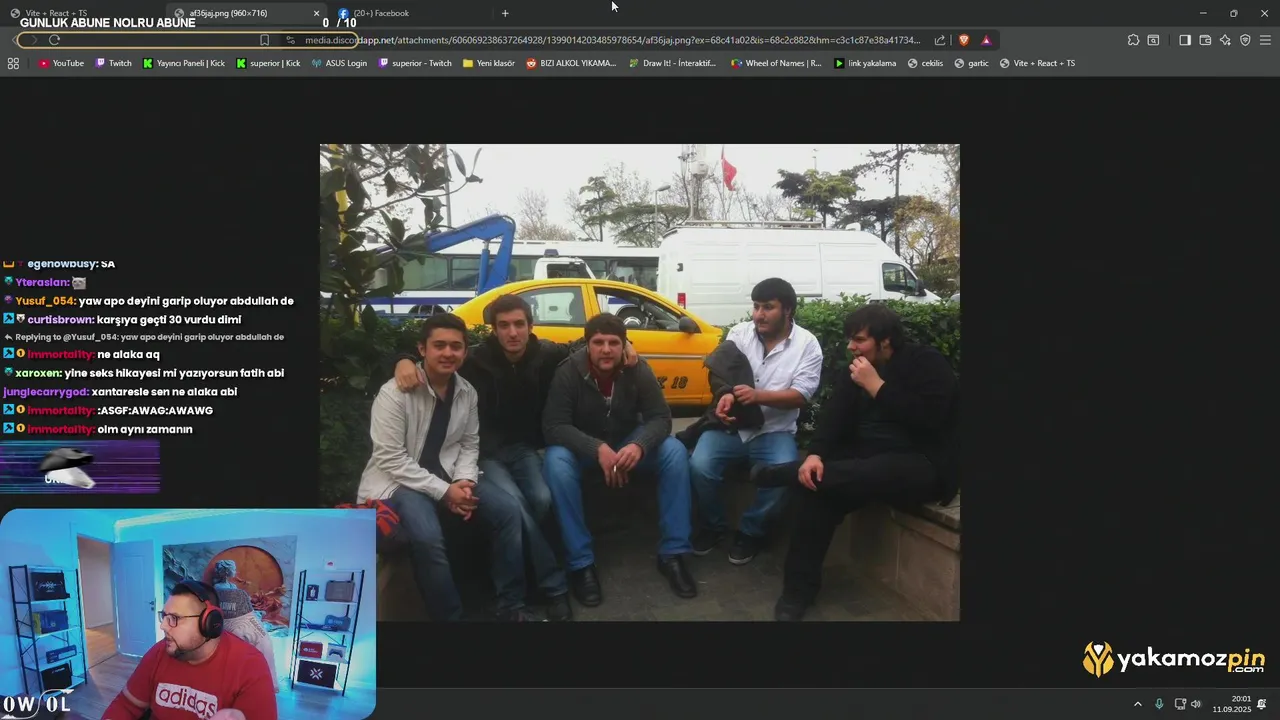Open the link yakalama bookmark

[x=865, y=63]
